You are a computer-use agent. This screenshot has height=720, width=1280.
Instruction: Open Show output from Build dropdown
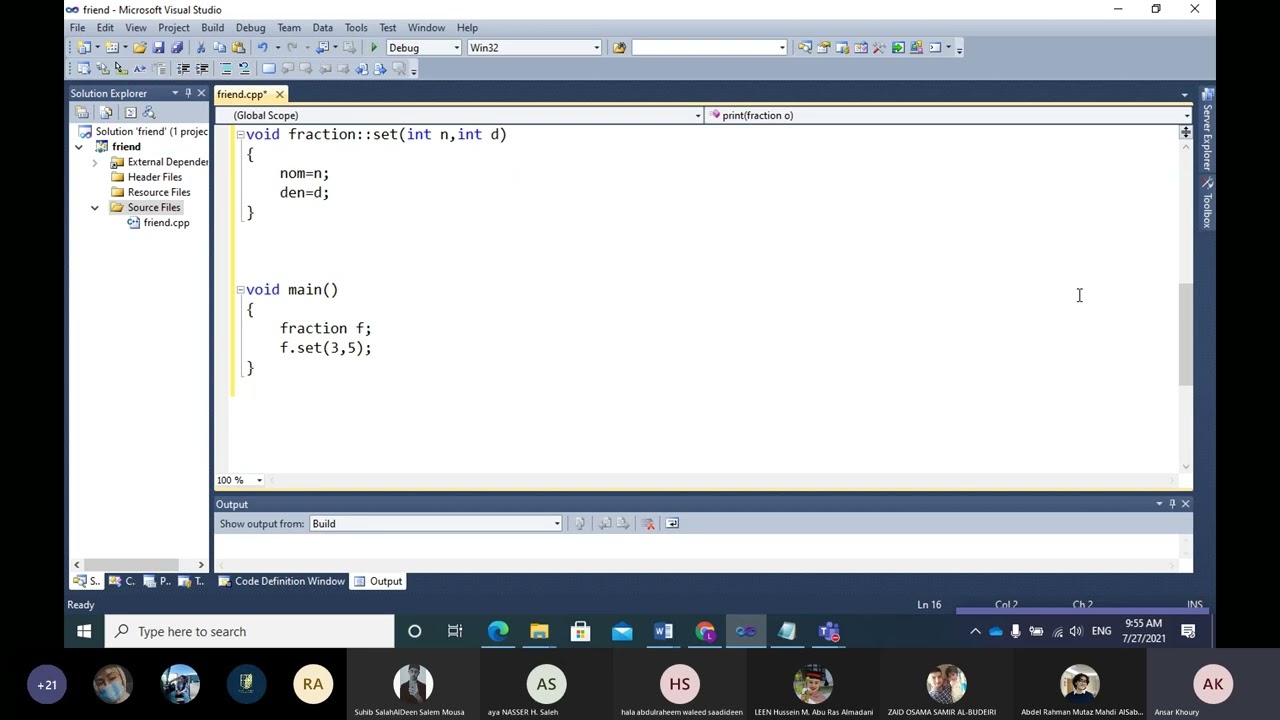coord(557,523)
